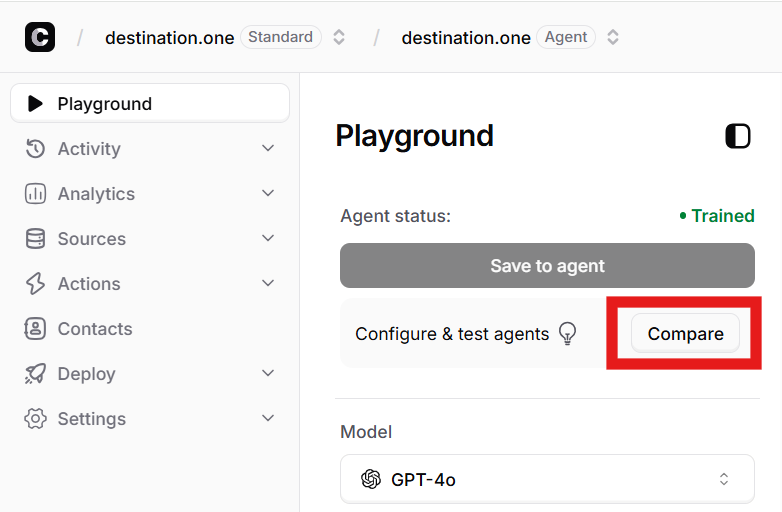The width and height of the screenshot is (782, 512).
Task: Click the Actions lightning bolt icon
Action: 35,284
